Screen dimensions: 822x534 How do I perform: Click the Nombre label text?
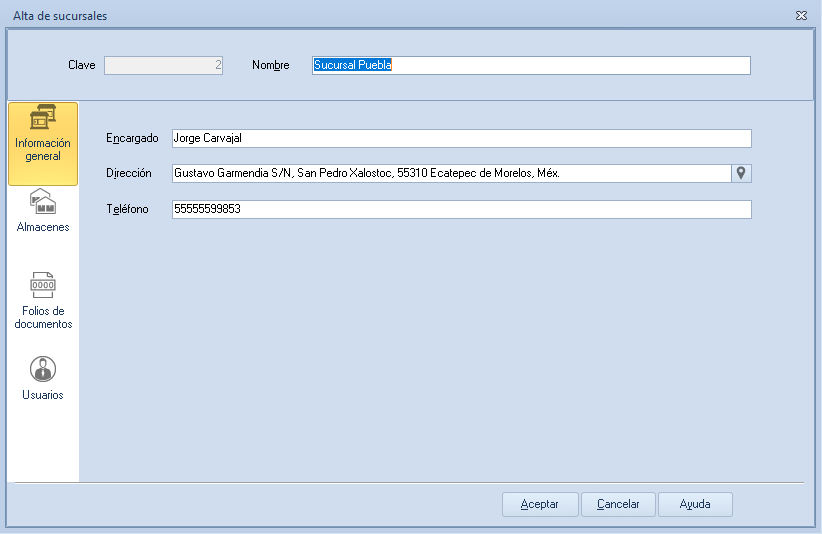click(271, 65)
